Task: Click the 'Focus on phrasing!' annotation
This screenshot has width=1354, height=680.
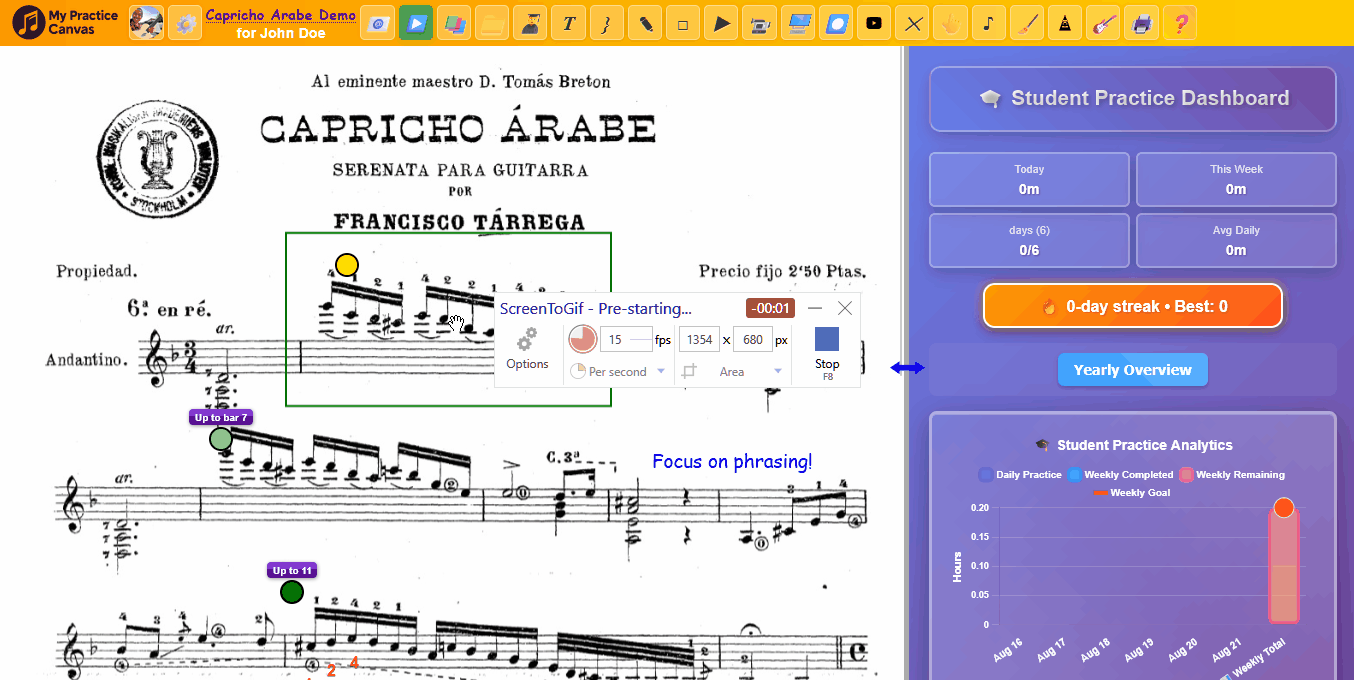Action: coord(732,461)
